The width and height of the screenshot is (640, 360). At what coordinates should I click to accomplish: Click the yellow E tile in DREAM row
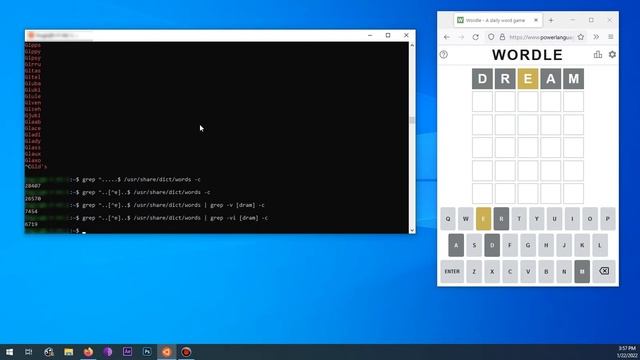528,79
